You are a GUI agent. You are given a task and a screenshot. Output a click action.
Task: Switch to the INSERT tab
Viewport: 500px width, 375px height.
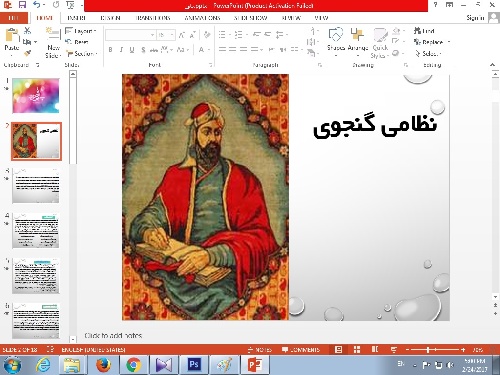click(76, 18)
